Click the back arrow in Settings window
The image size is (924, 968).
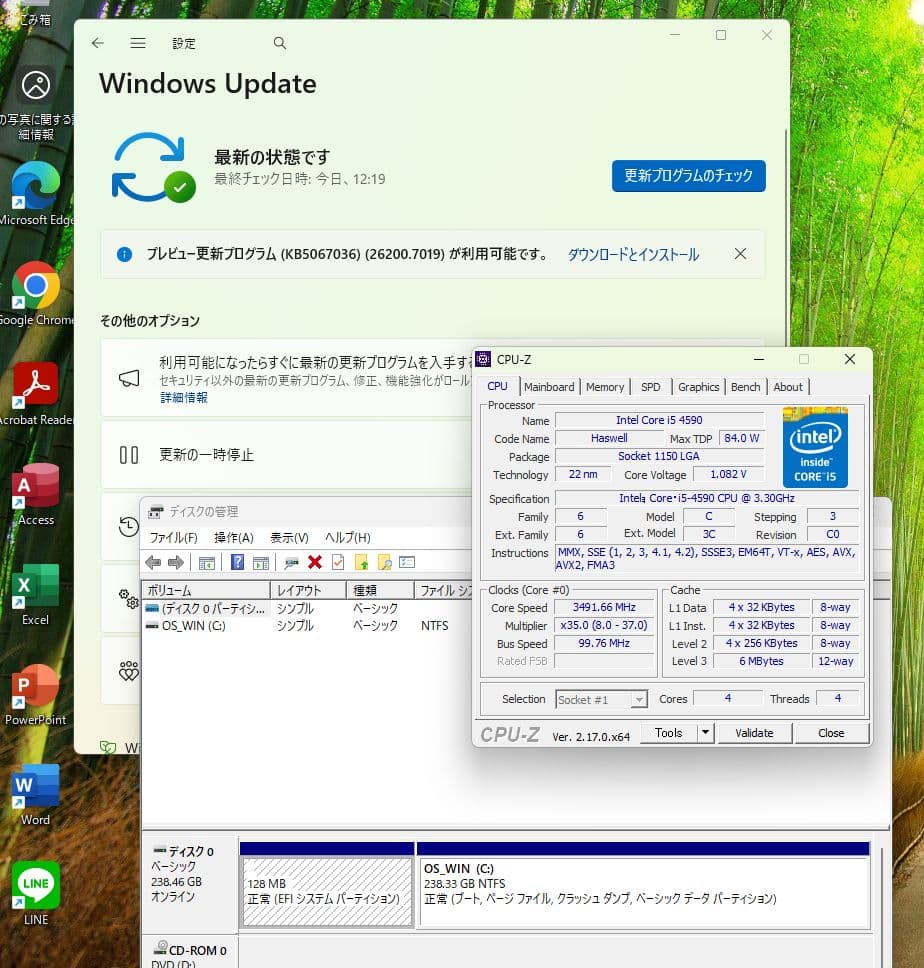[x=98, y=43]
